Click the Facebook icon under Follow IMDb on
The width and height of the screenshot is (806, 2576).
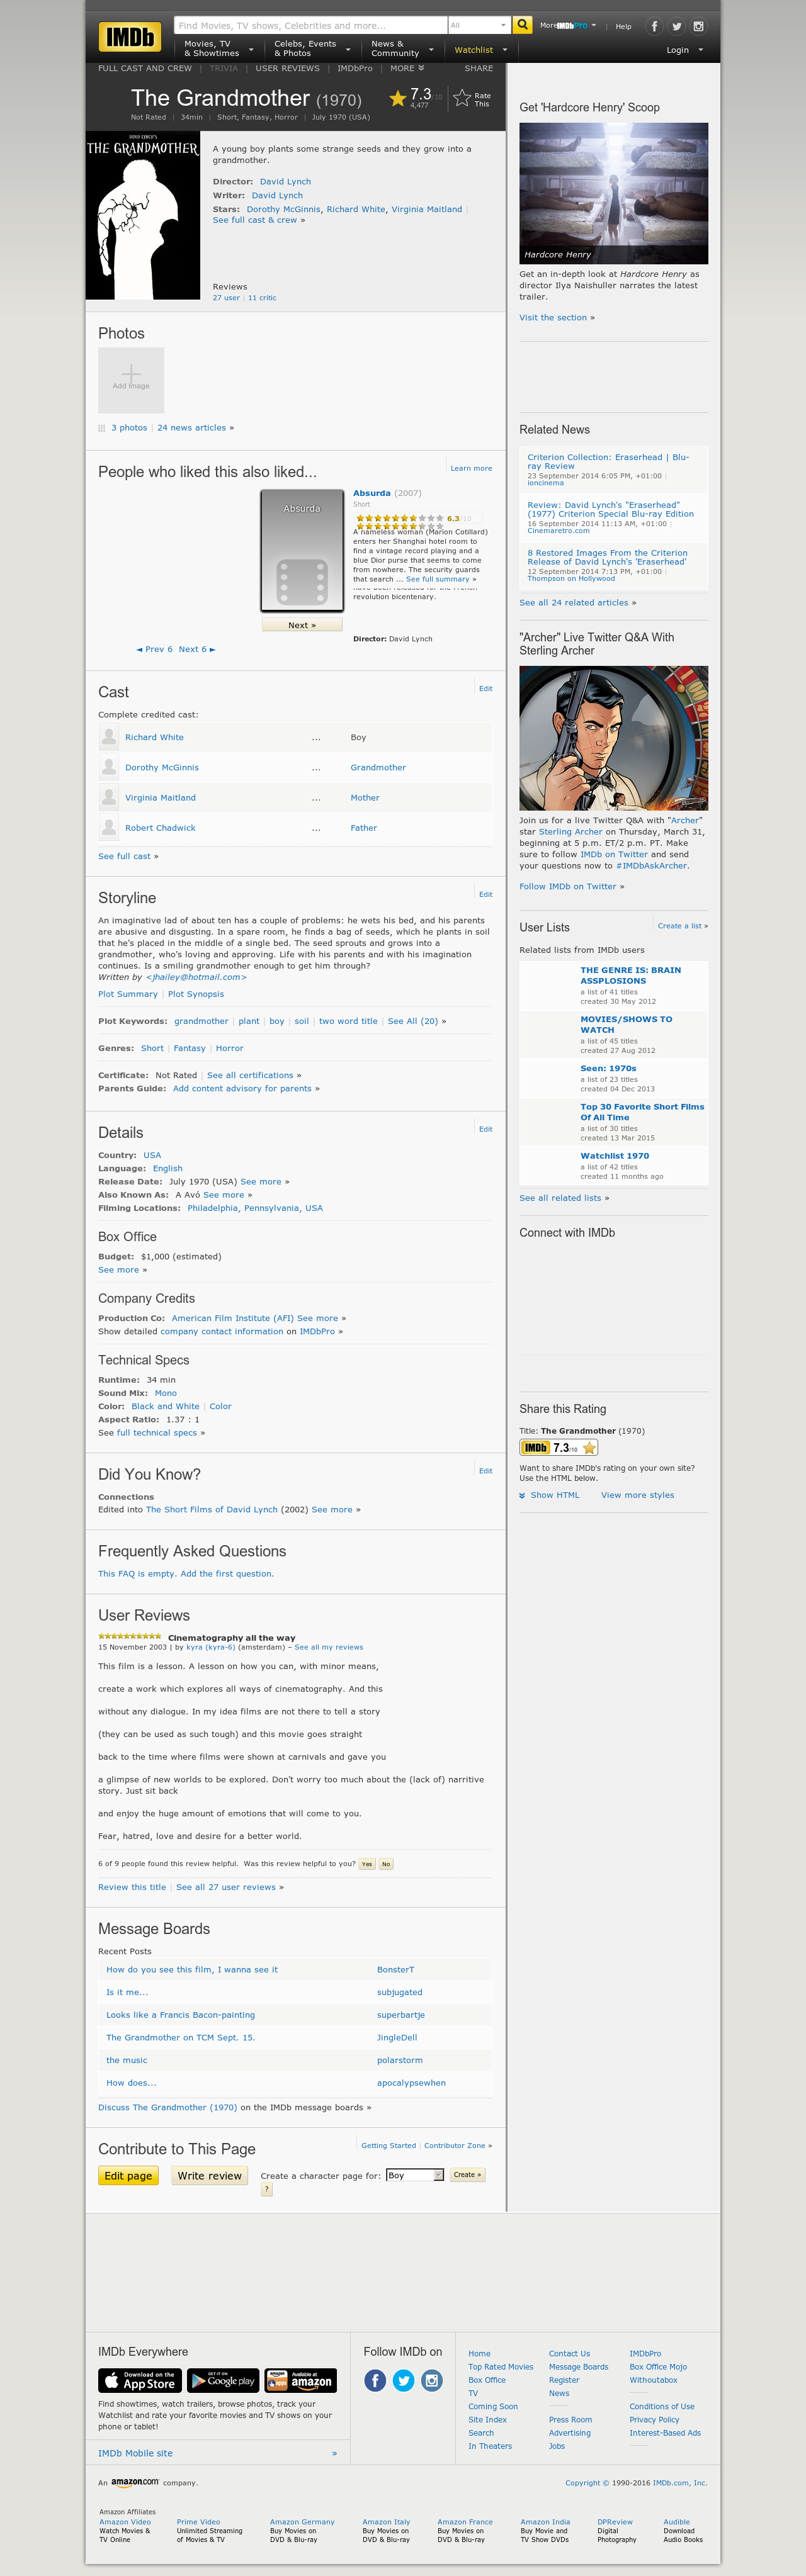click(375, 2381)
